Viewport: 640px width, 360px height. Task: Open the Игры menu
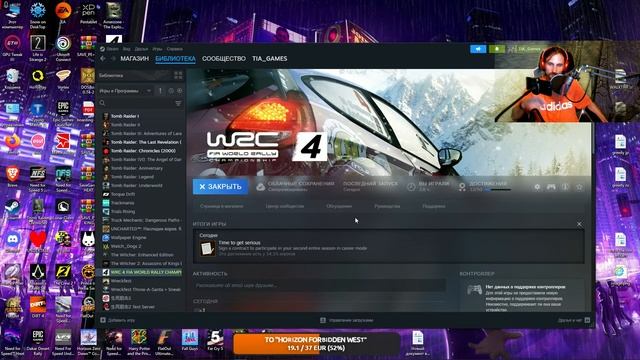(x=157, y=49)
